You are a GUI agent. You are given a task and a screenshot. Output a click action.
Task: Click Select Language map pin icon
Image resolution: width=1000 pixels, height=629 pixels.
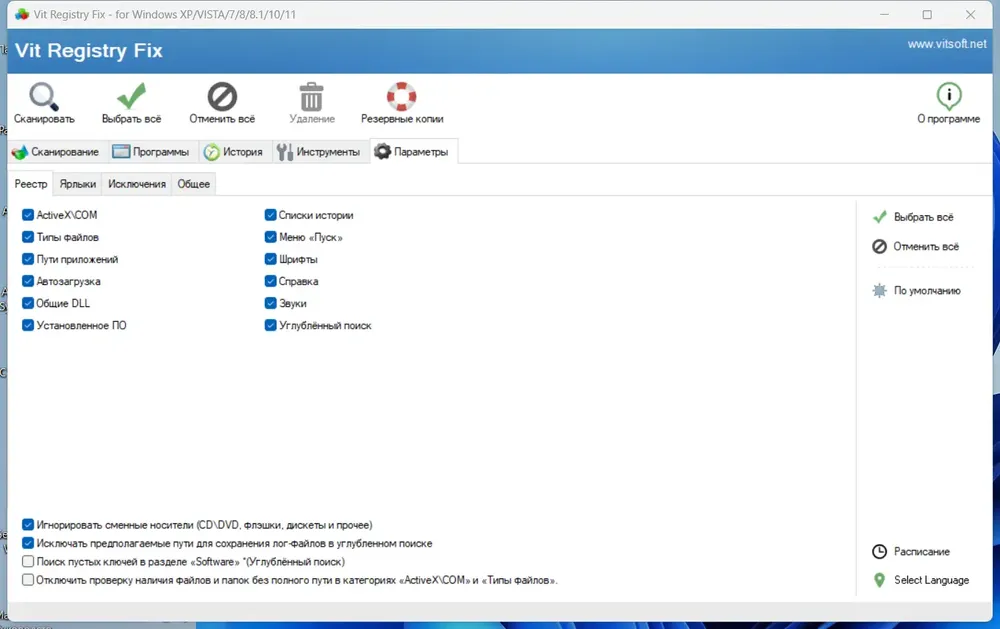pyautogui.click(x=879, y=580)
